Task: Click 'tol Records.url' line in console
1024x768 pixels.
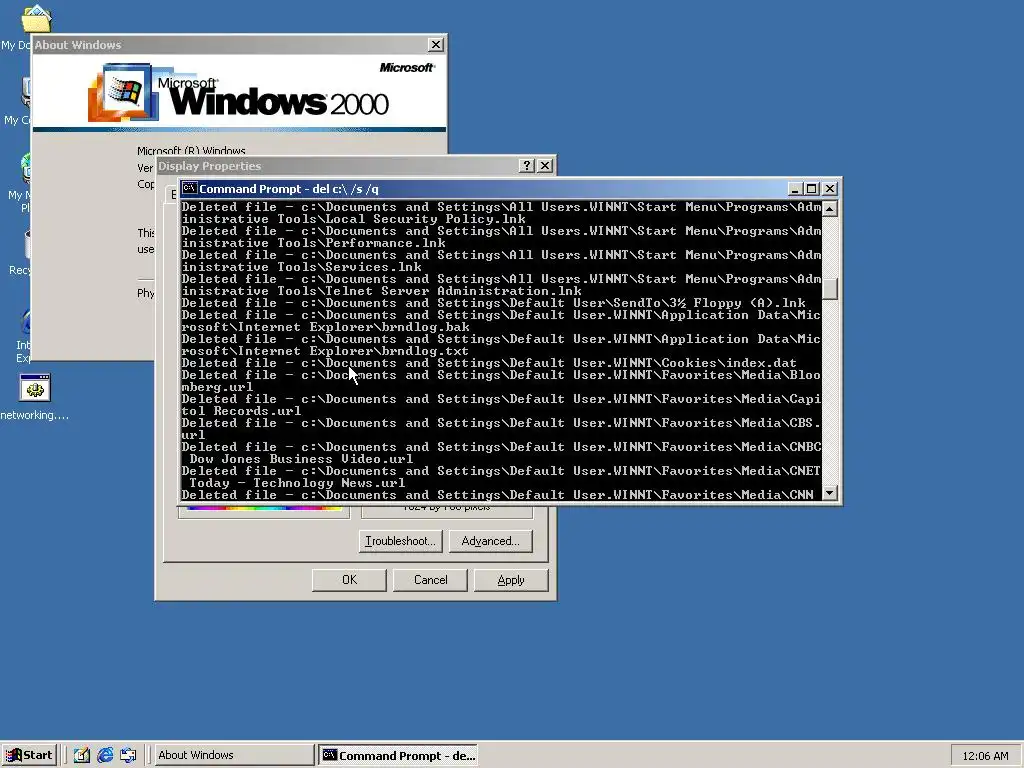Action: click(x=242, y=411)
